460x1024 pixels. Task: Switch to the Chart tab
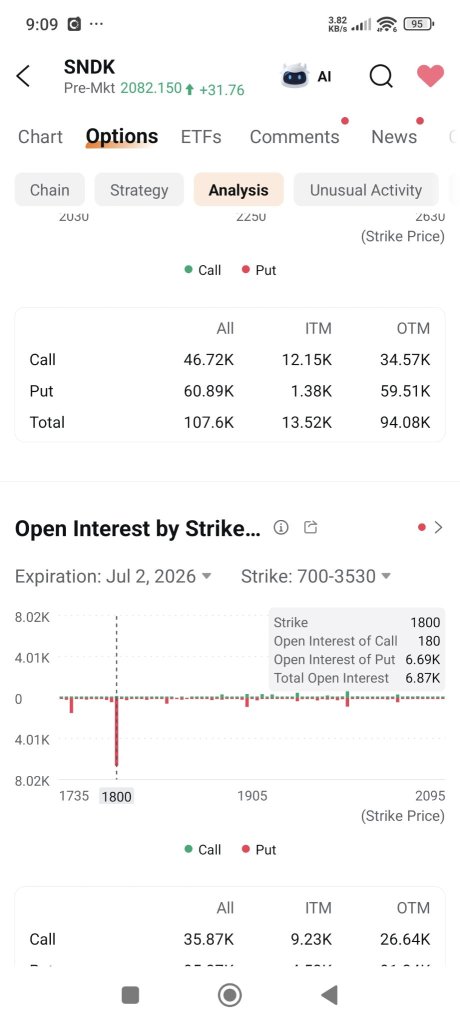tap(41, 136)
